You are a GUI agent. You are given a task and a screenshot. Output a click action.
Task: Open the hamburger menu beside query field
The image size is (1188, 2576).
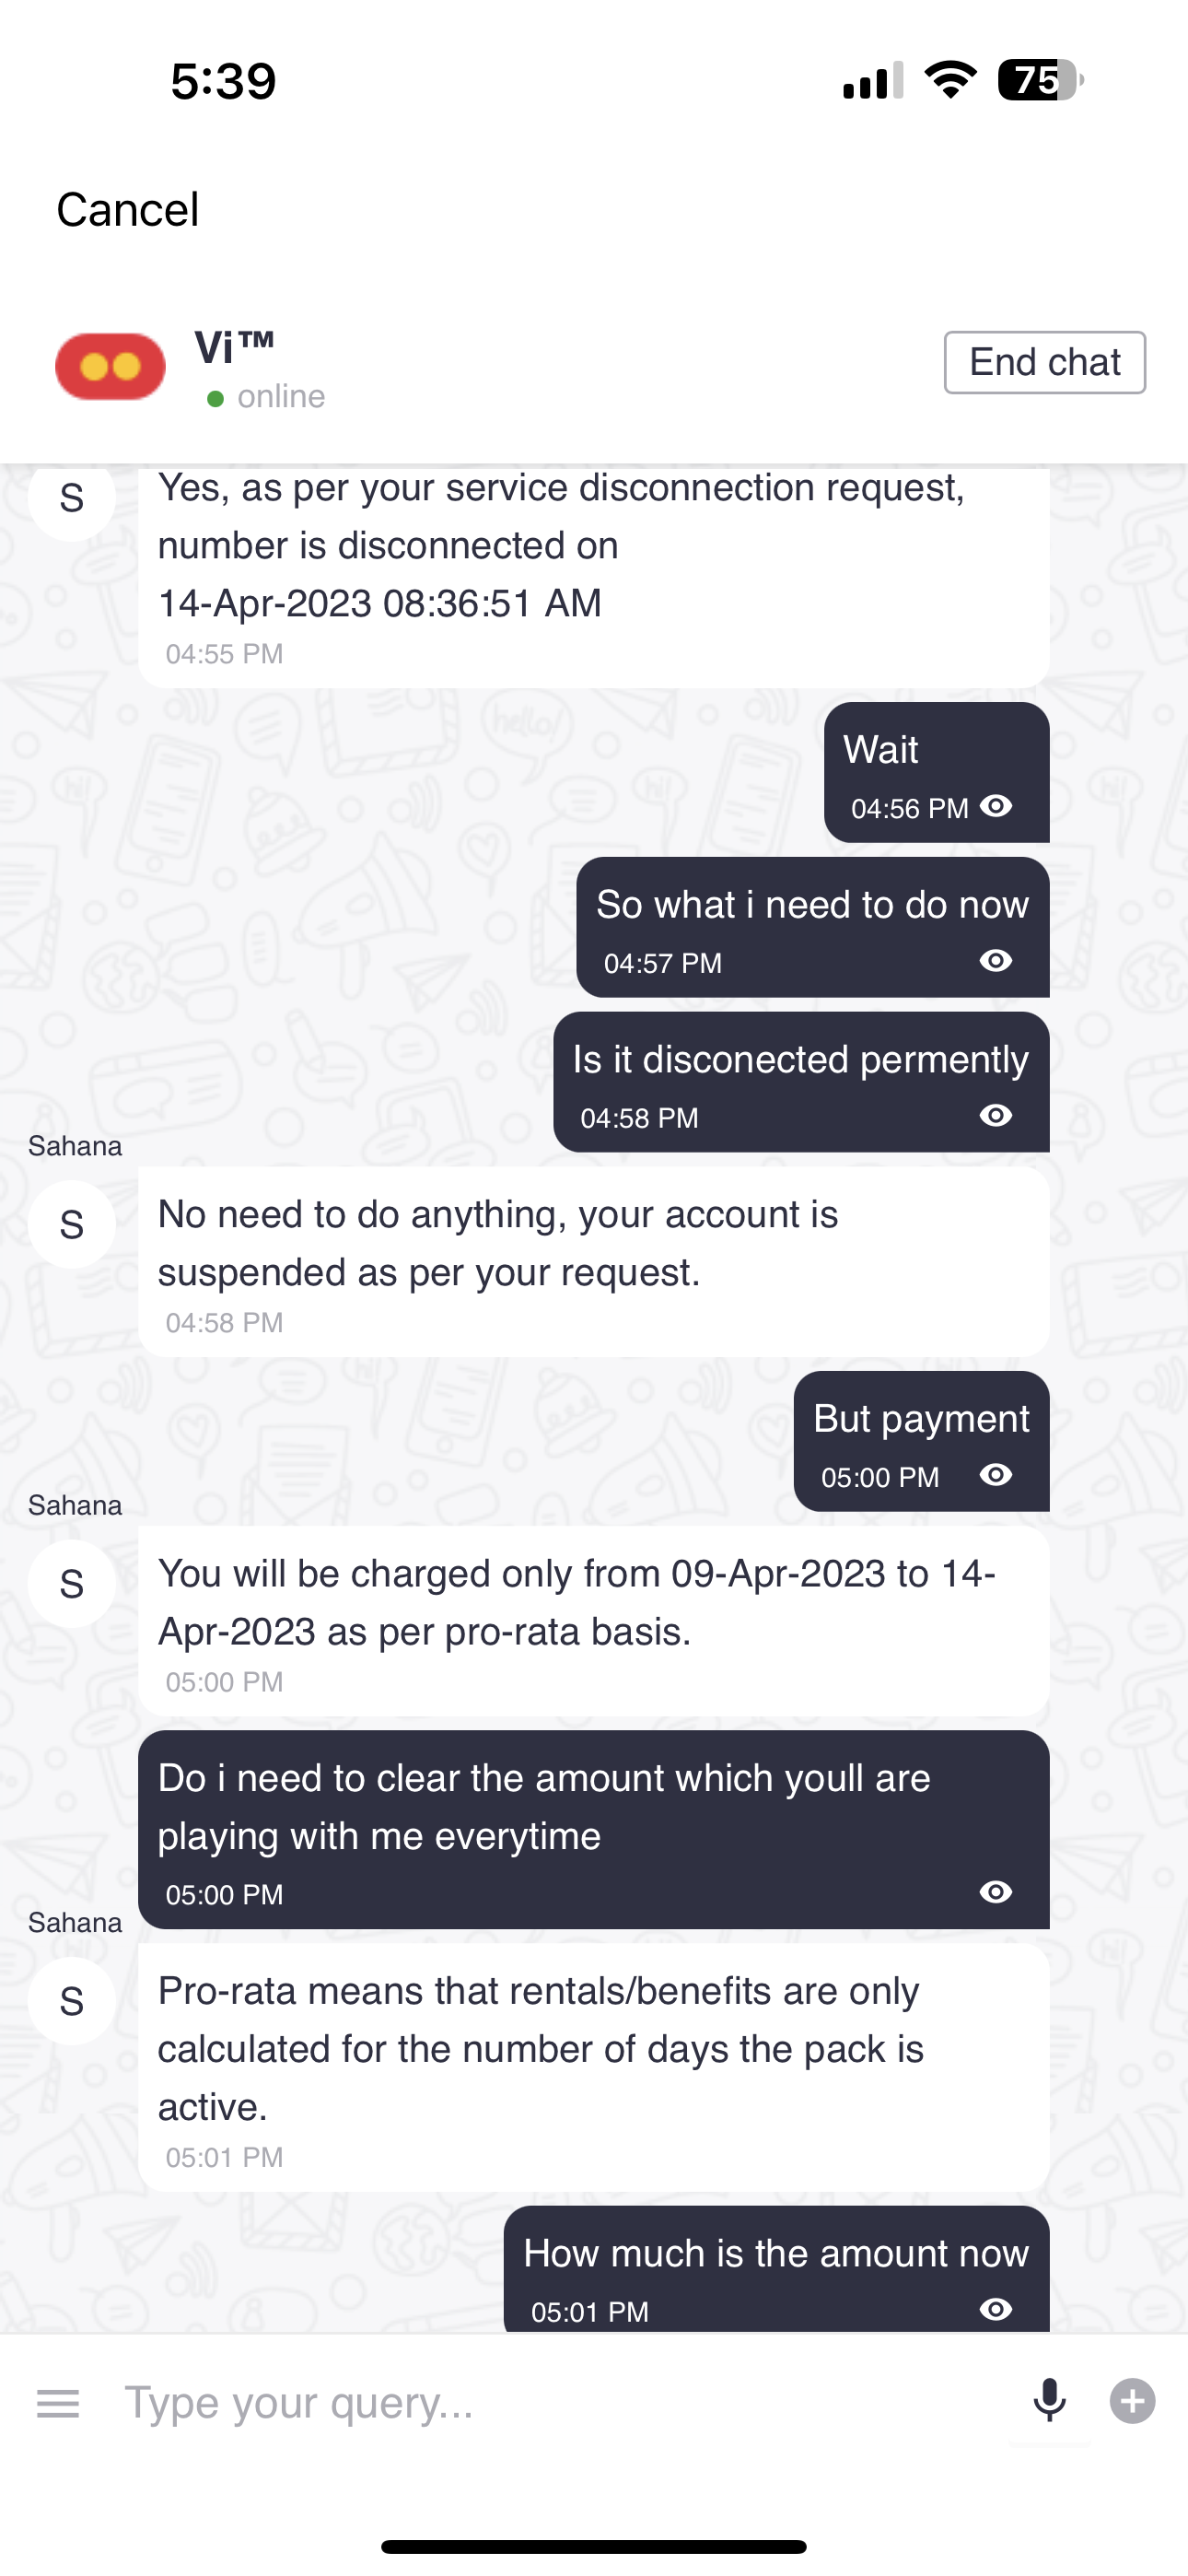click(58, 2403)
